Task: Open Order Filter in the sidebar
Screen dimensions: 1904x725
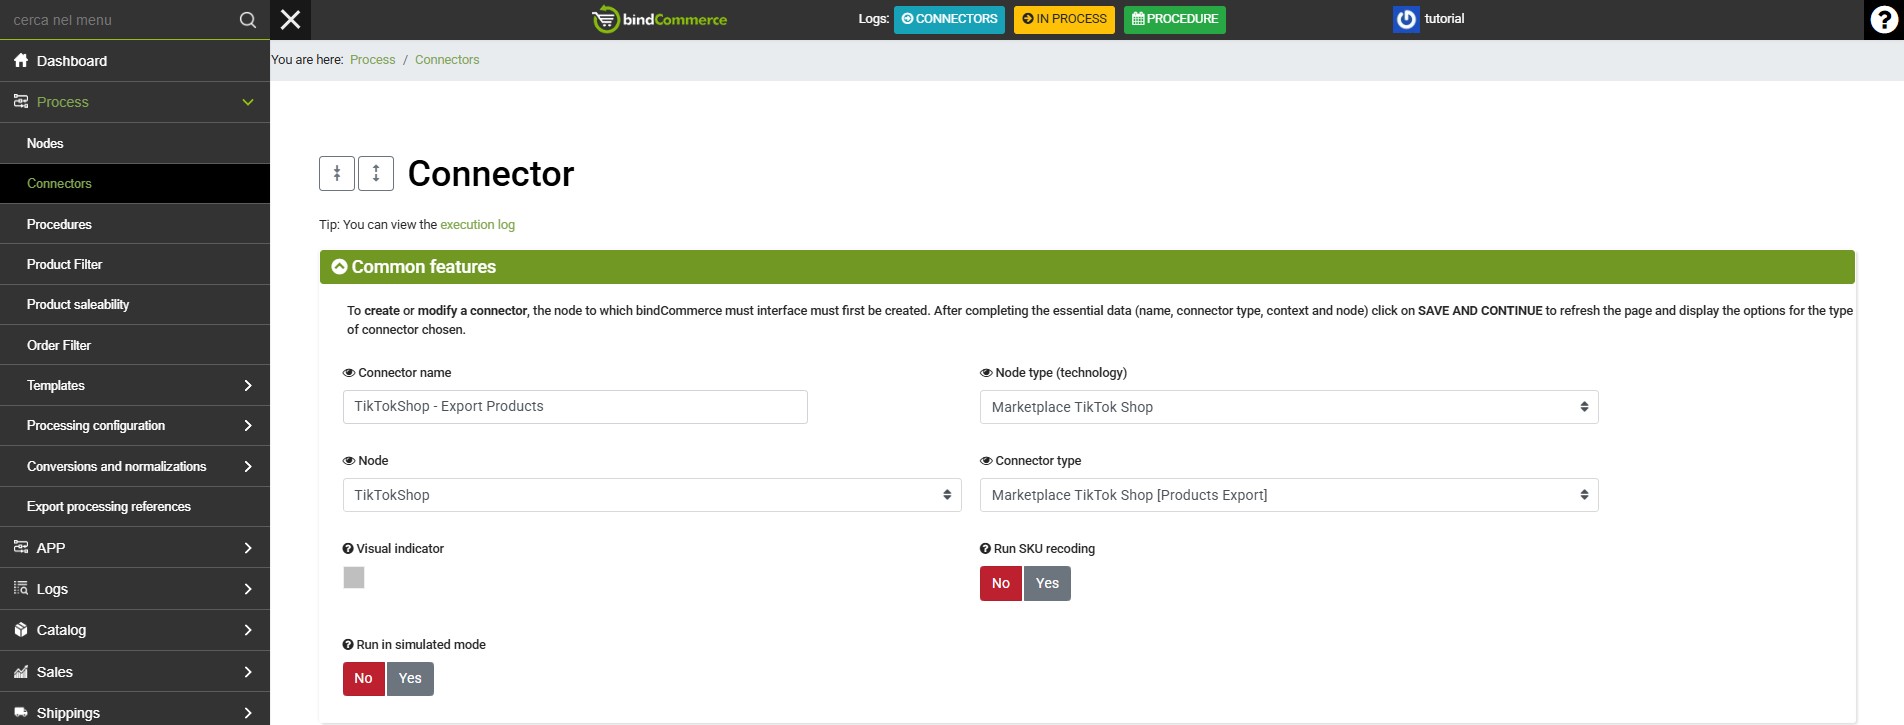Action: (135, 345)
